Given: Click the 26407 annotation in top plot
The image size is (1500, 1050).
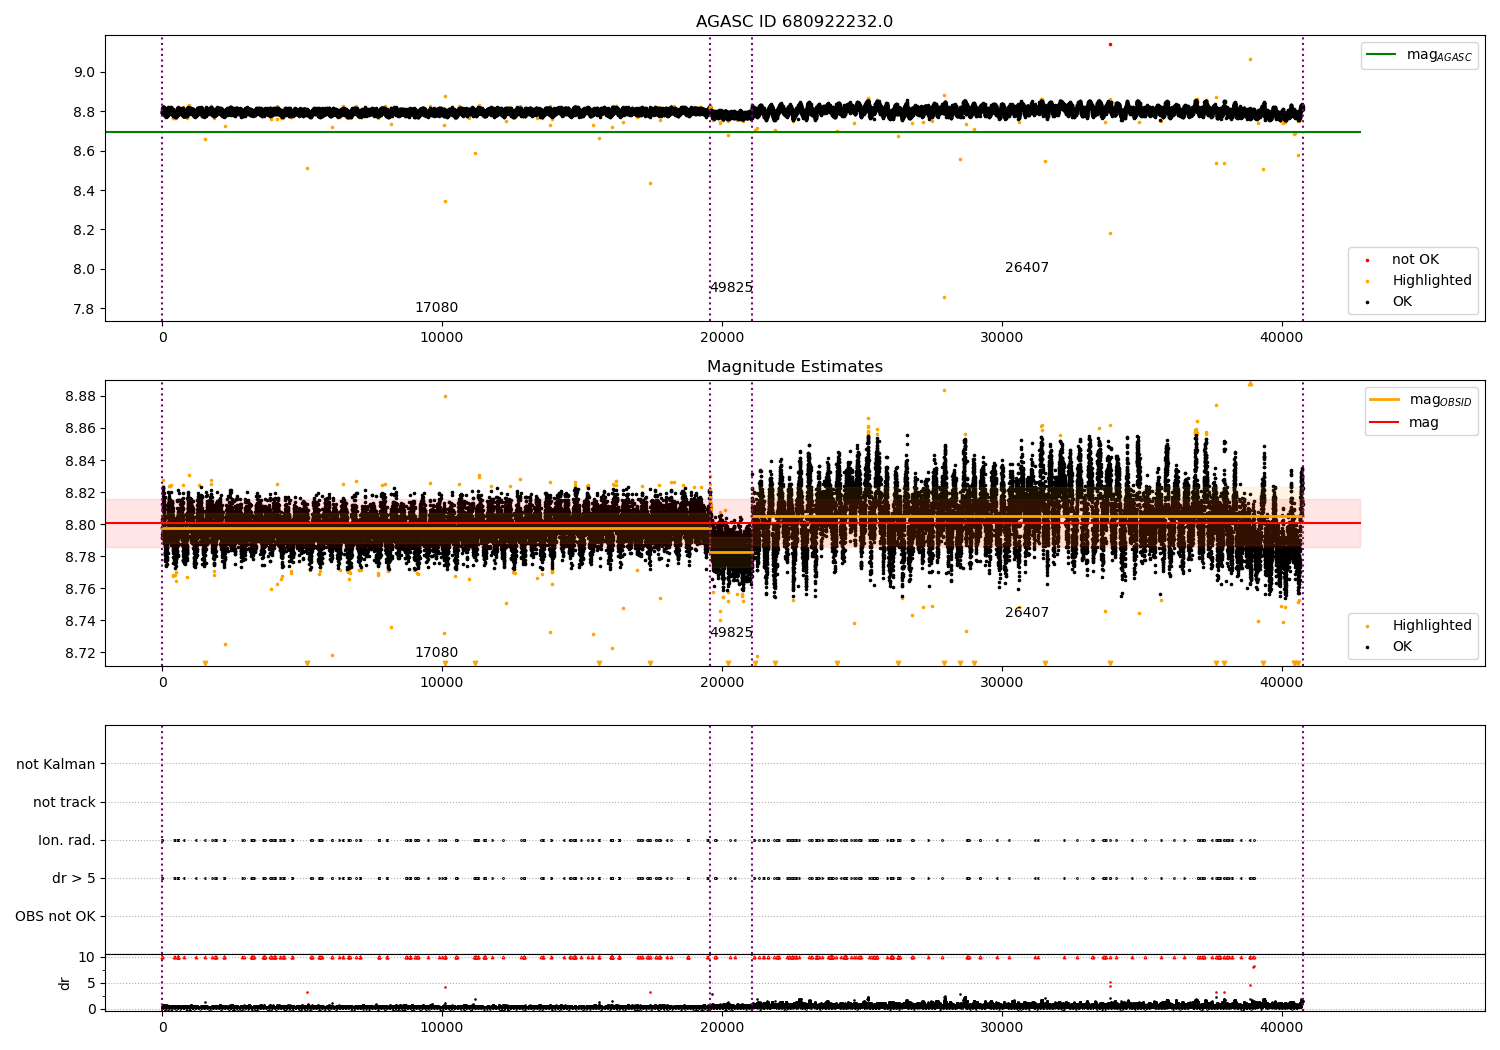Looking at the screenshot, I should coord(1027,268).
